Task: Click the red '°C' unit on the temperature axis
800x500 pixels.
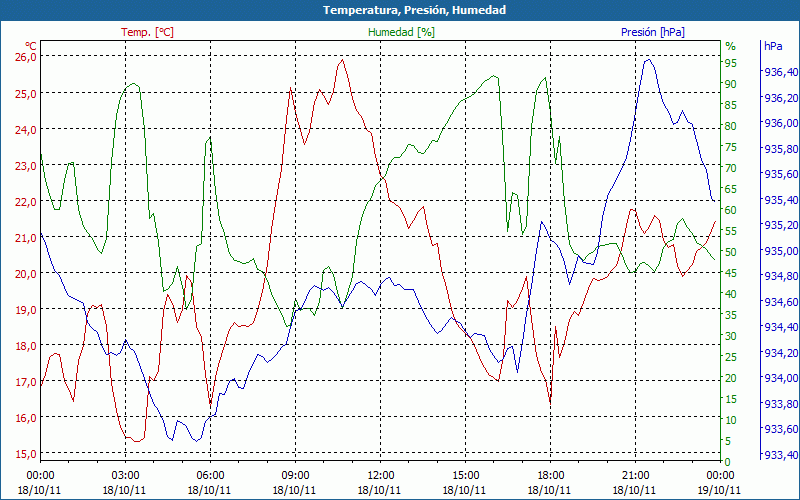Action: point(31,45)
